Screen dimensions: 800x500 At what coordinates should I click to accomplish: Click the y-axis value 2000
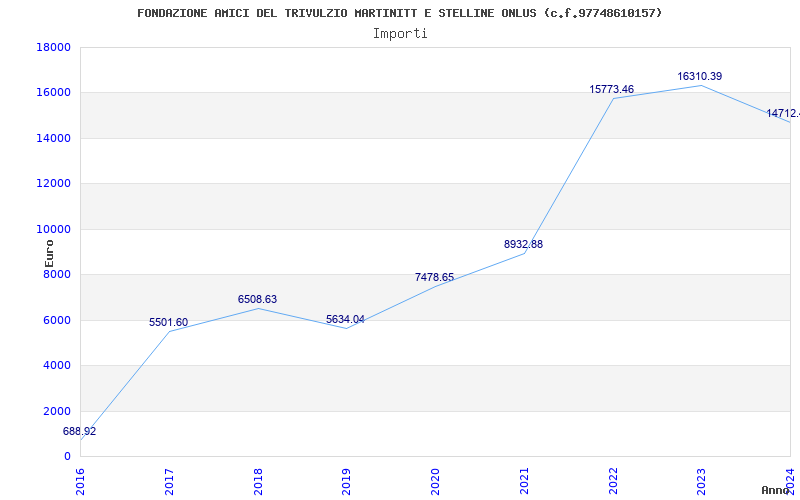click(x=57, y=411)
